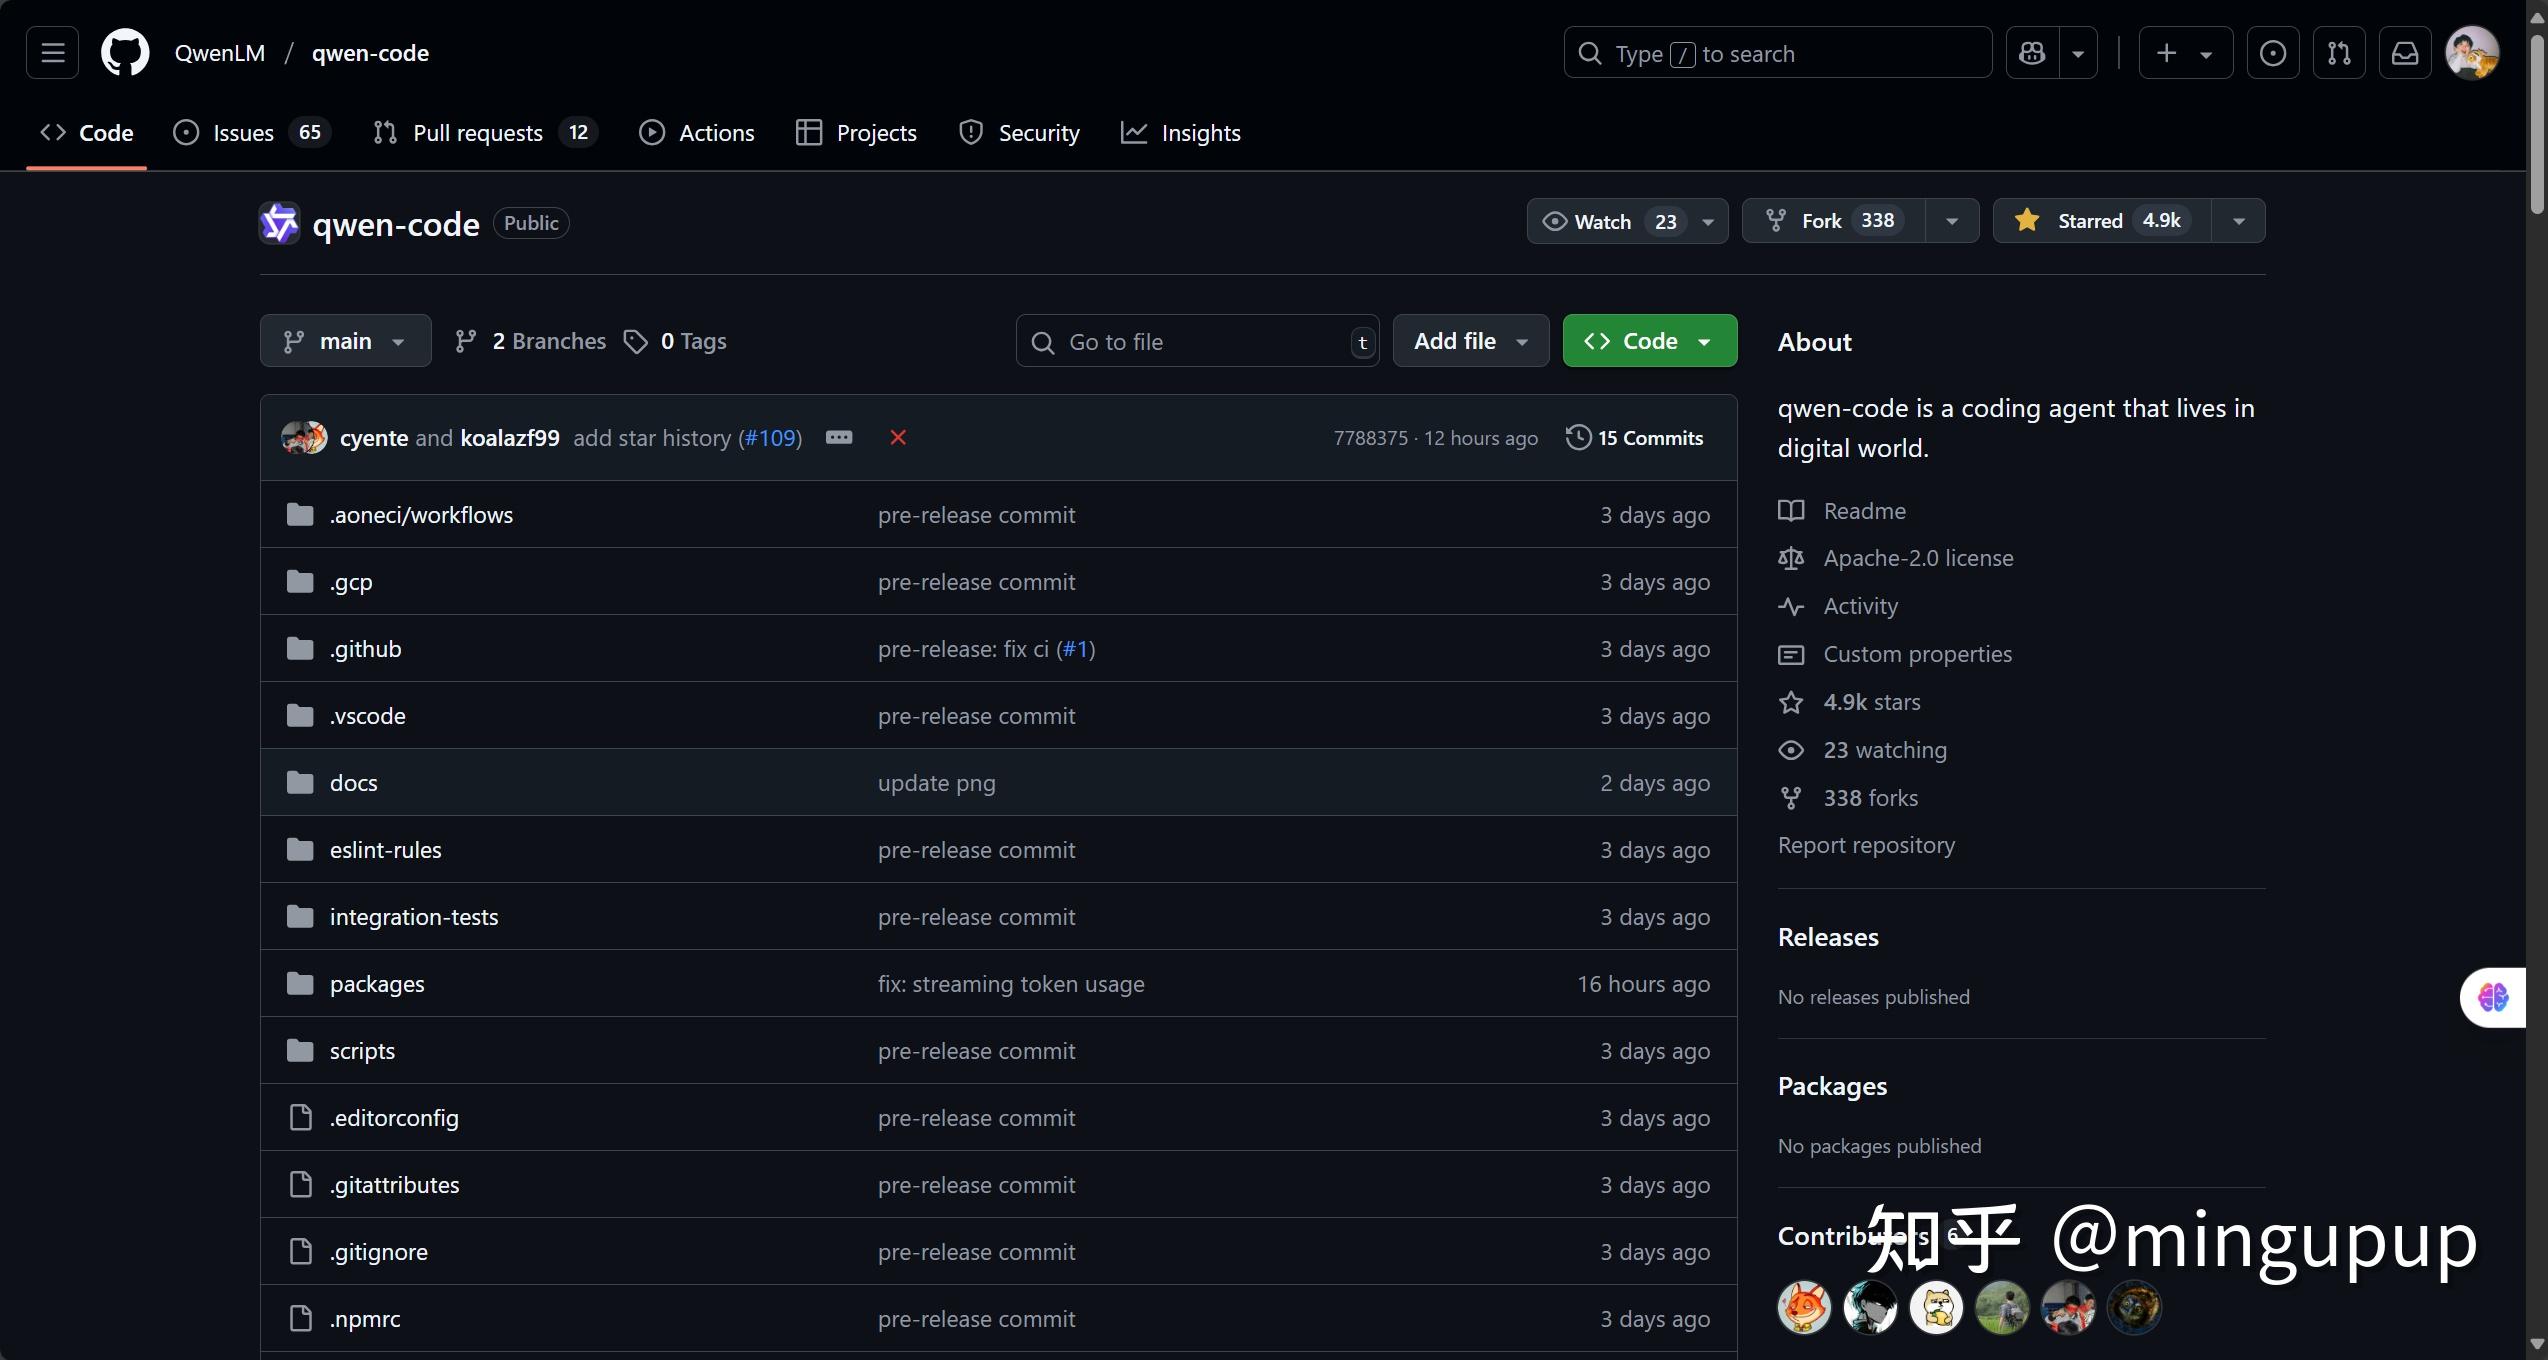Screen dimensions: 2548x1360
Task: Click the Apache-2.0 license link
Action: (1917, 558)
